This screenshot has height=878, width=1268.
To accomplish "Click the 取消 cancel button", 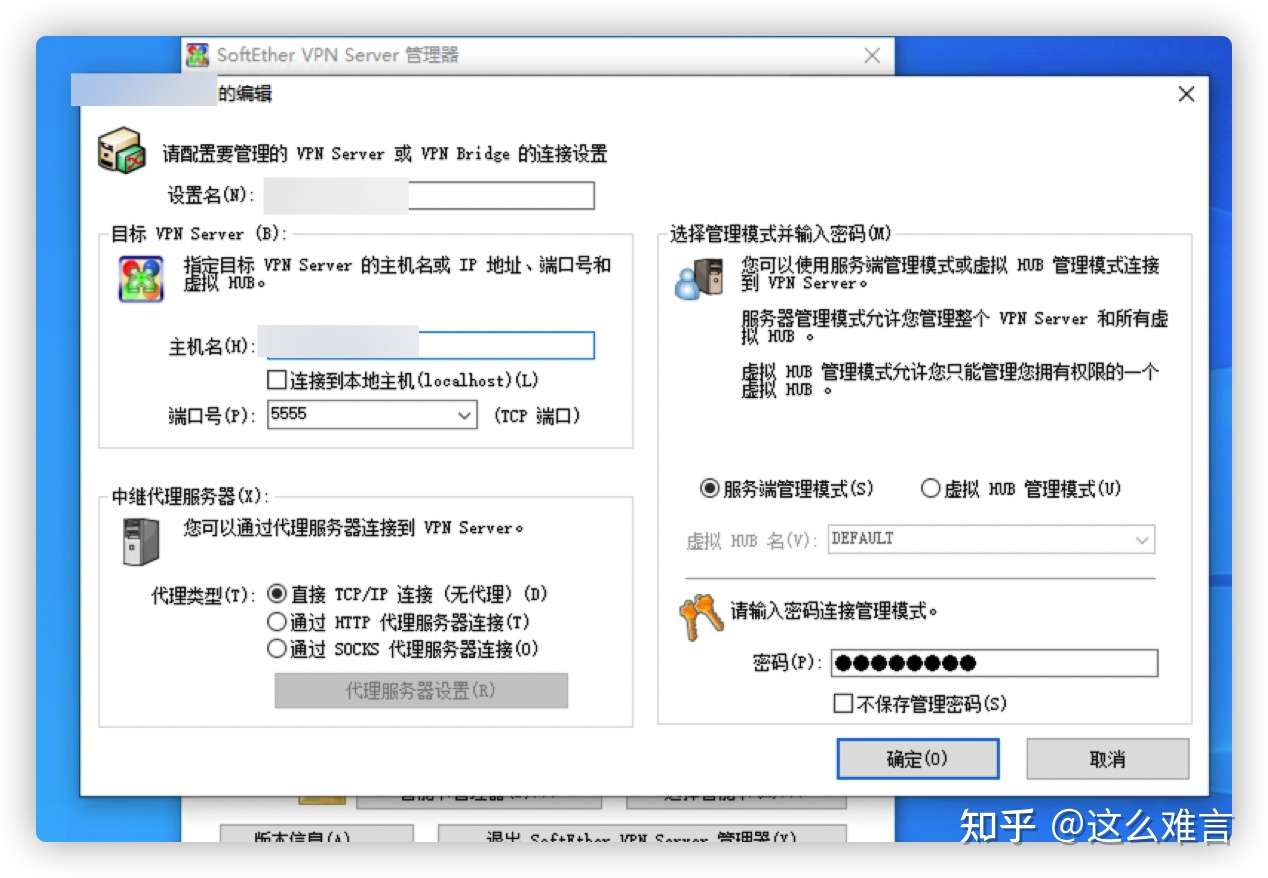I will pyautogui.click(x=1108, y=759).
